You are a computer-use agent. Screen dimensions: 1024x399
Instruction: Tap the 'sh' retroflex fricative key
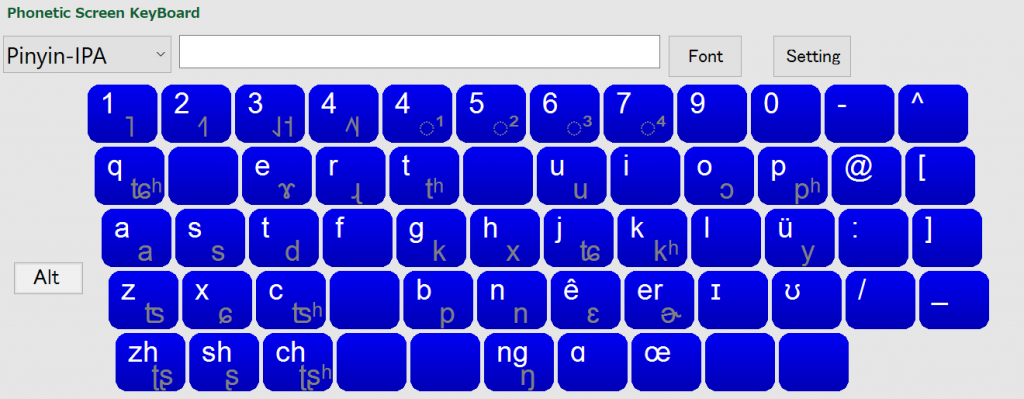(224, 362)
